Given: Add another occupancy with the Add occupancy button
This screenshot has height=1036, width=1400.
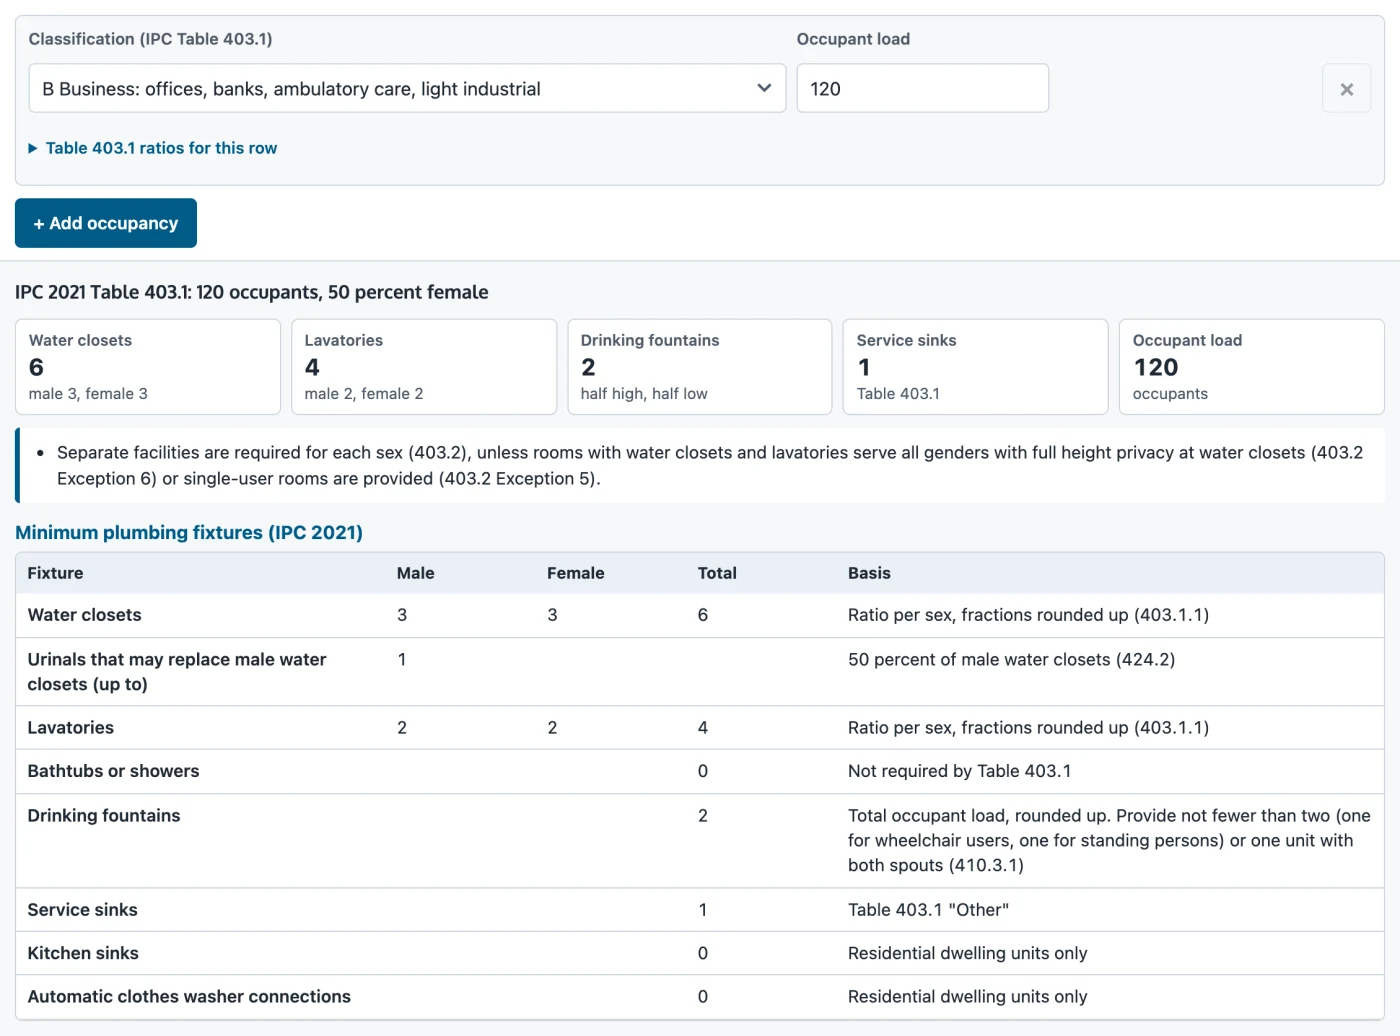Looking at the screenshot, I should (x=106, y=223).
